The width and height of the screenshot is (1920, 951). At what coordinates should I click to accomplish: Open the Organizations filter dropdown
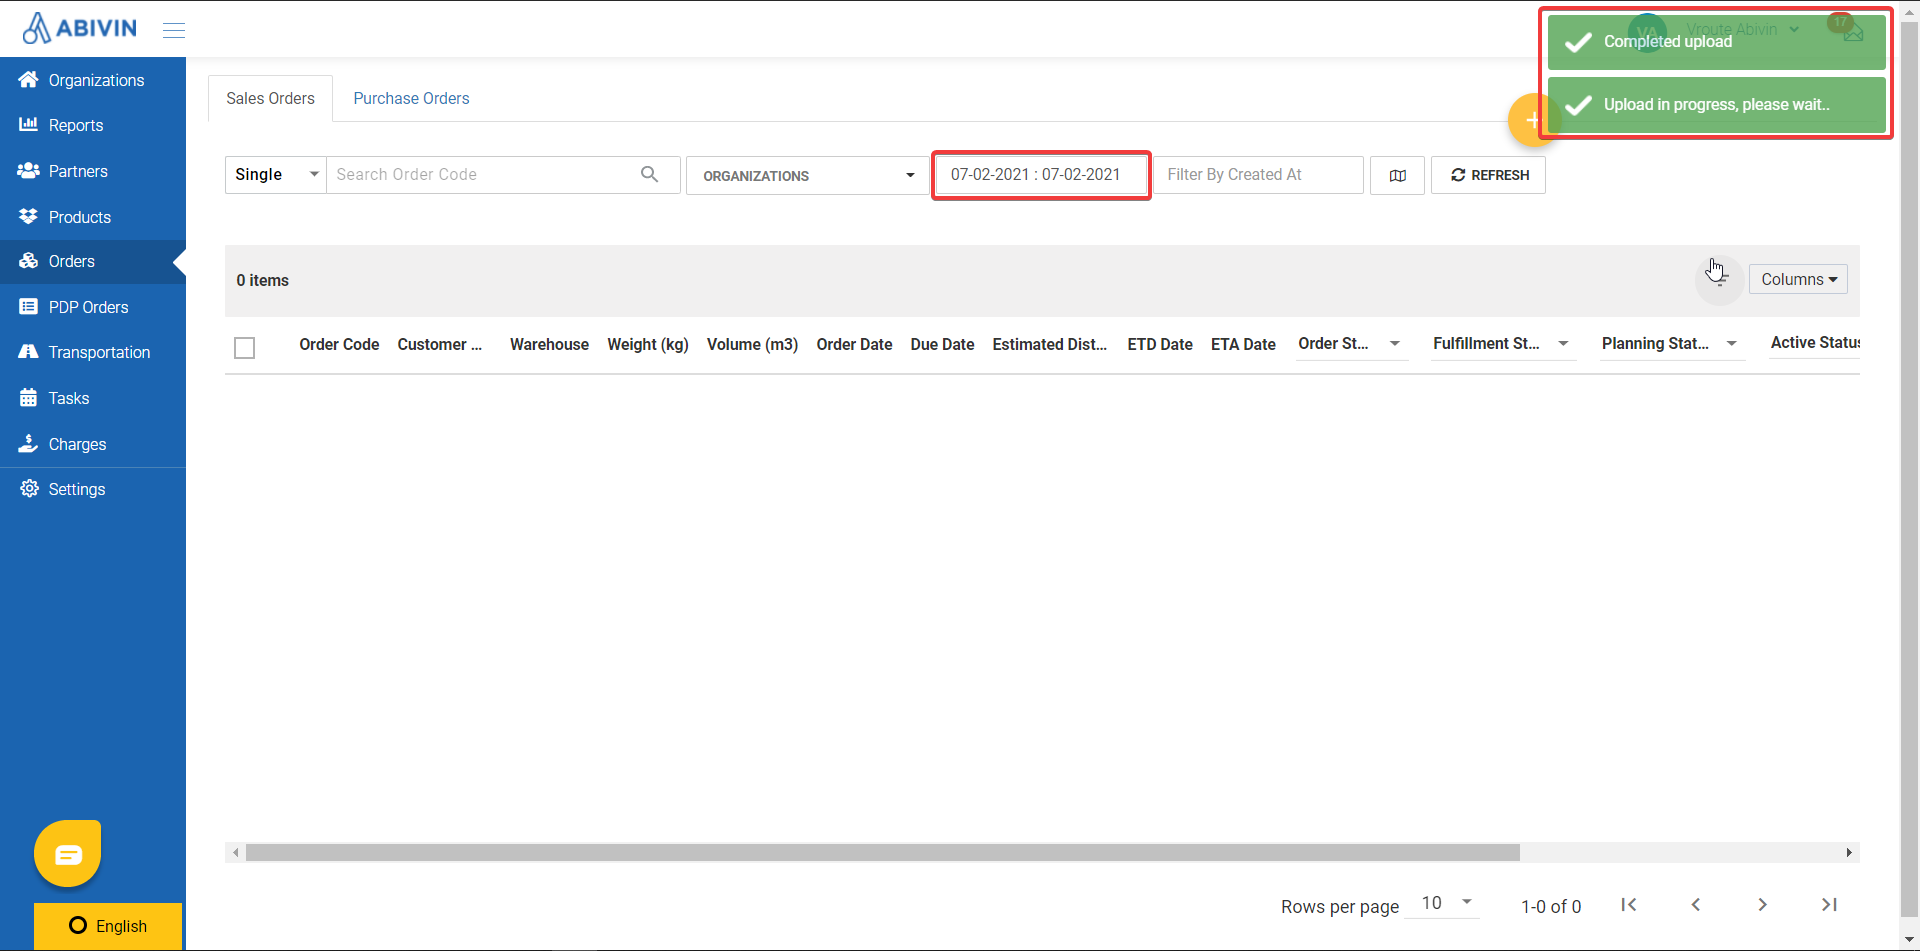coord(808,175)
